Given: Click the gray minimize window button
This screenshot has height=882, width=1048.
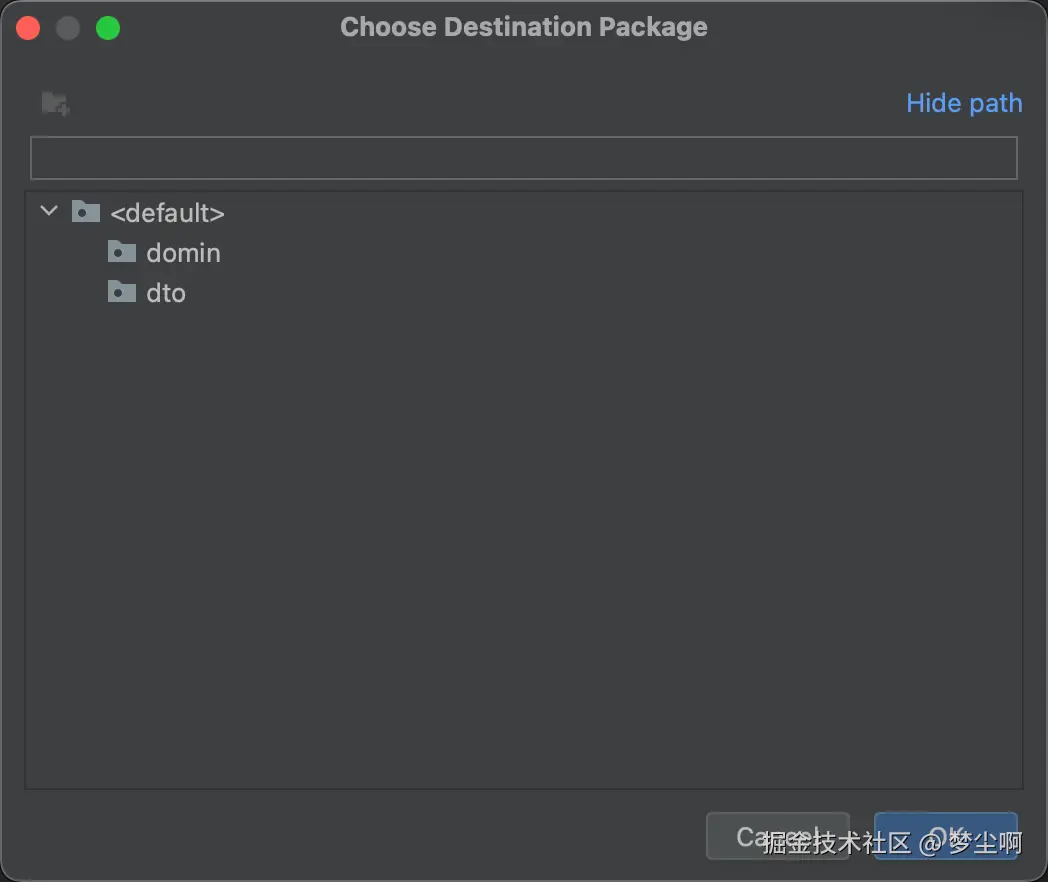Looking at the screenshot, I should (x=68, y=28).
